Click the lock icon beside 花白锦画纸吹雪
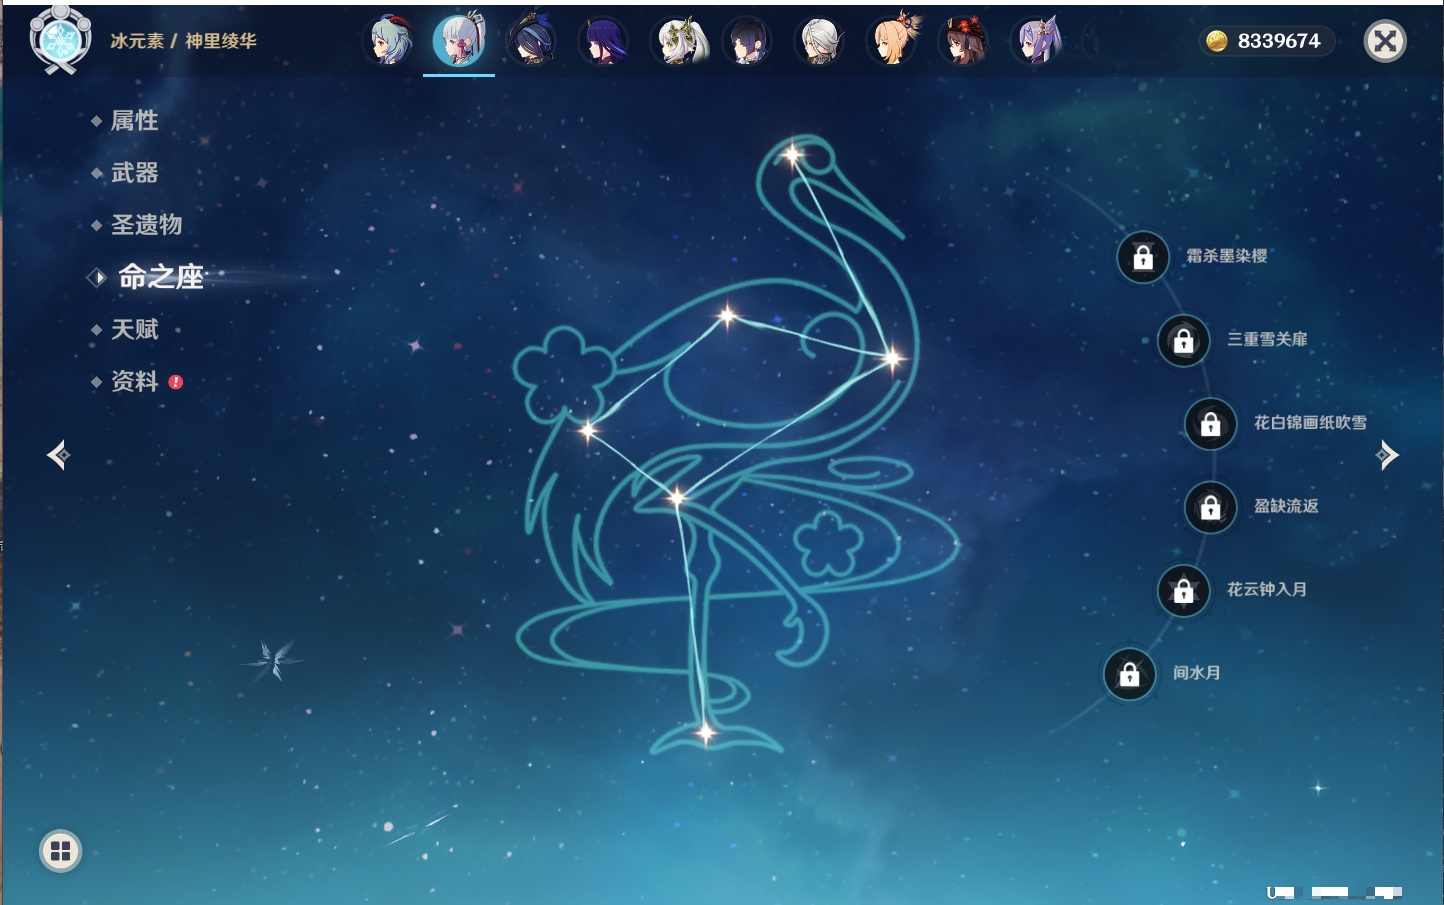1444x905 pixels. (1210, 424)
